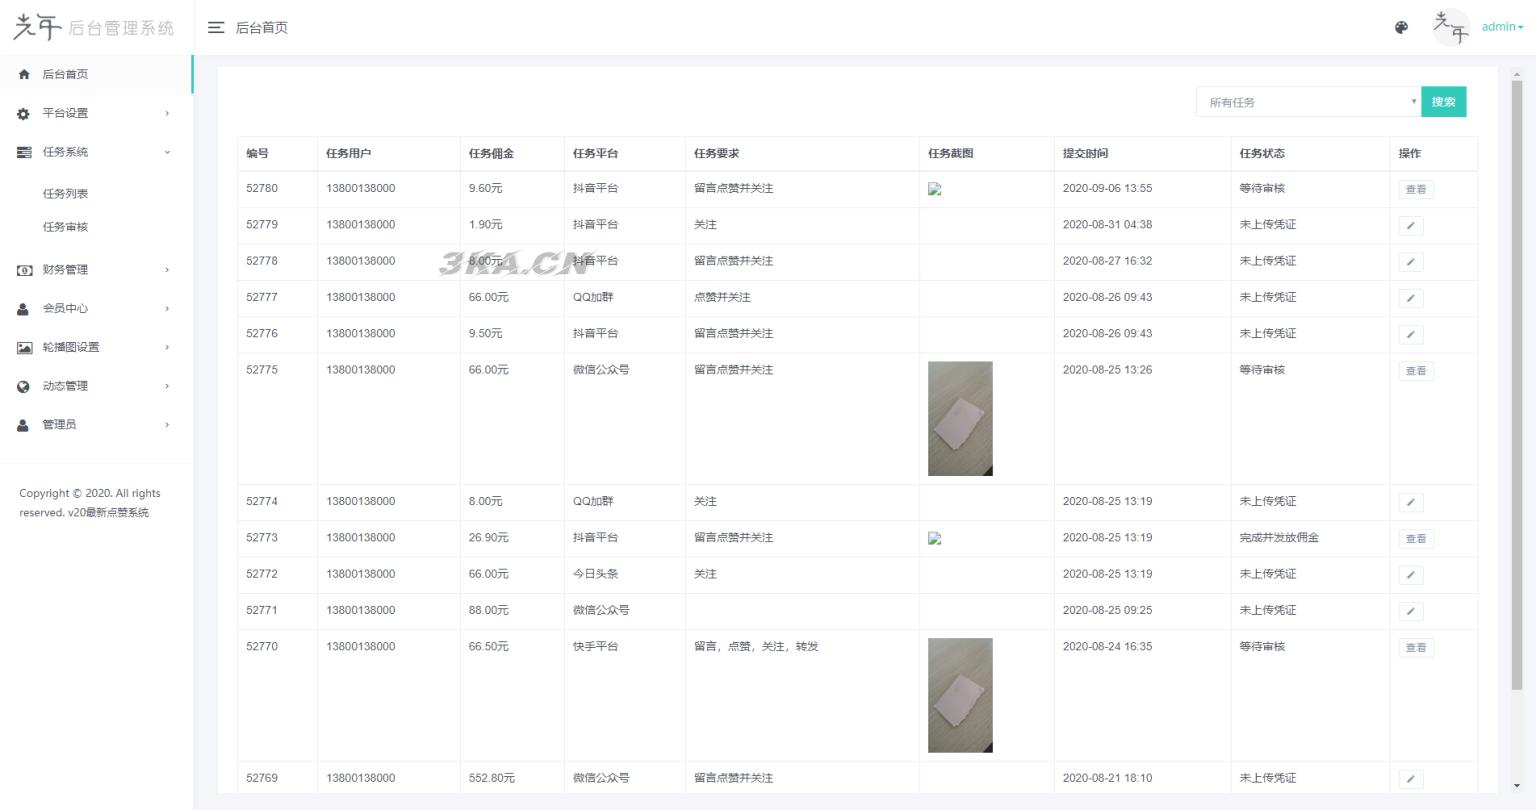This screenshot has width=1536, height=810.
Task: Click the hamburger menu toggle icon
Action: pyautogui.click(x=215, y=28)
